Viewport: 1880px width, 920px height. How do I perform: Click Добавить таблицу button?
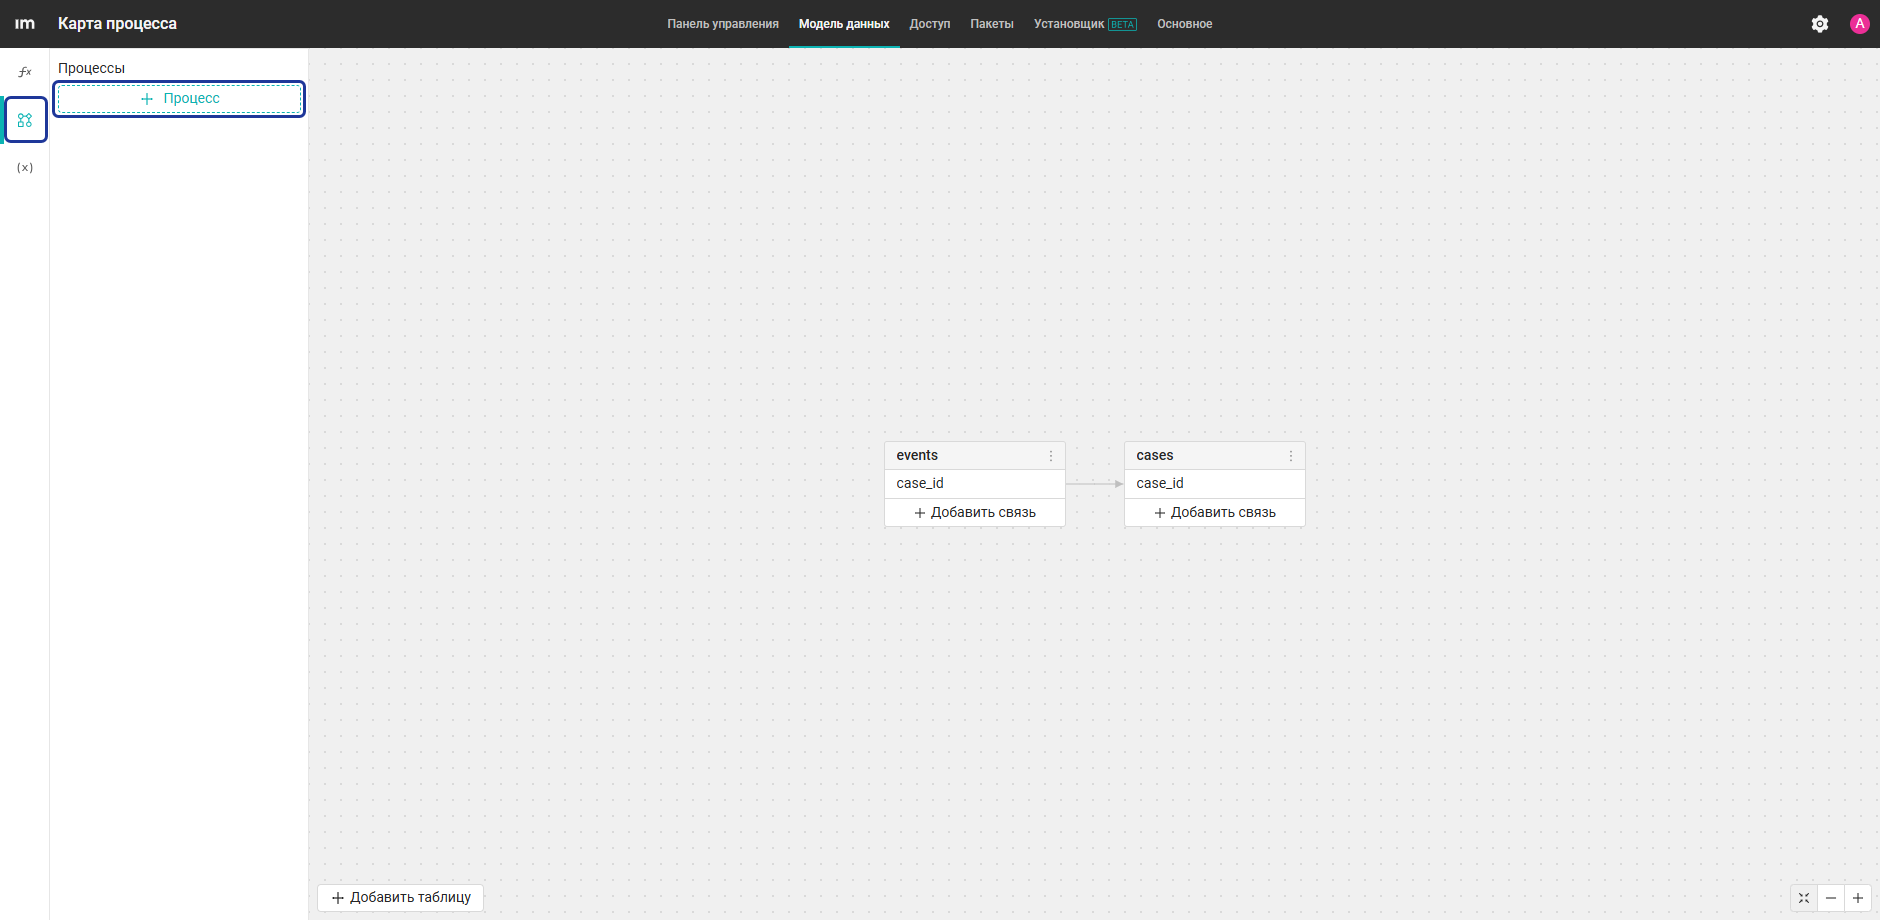click(x=401, y=898)
